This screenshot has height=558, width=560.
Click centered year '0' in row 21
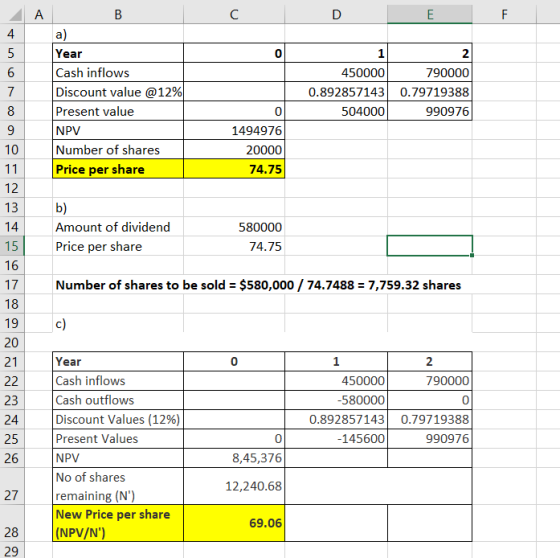234,362
